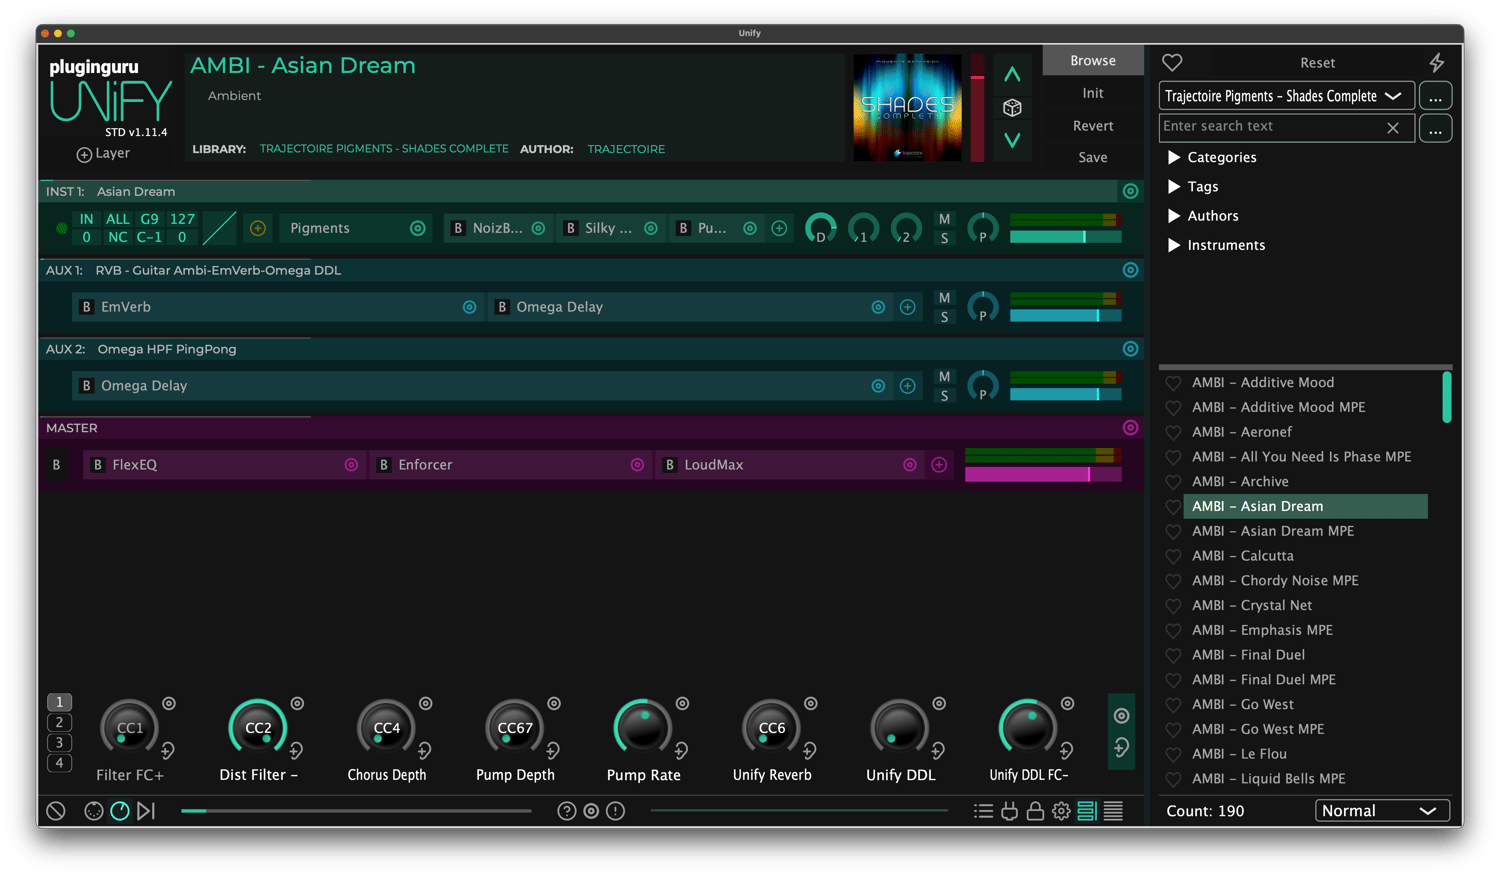The image size is (1500, 876).
Task: Expand the Categories filter
Action: coord(1174,158)
